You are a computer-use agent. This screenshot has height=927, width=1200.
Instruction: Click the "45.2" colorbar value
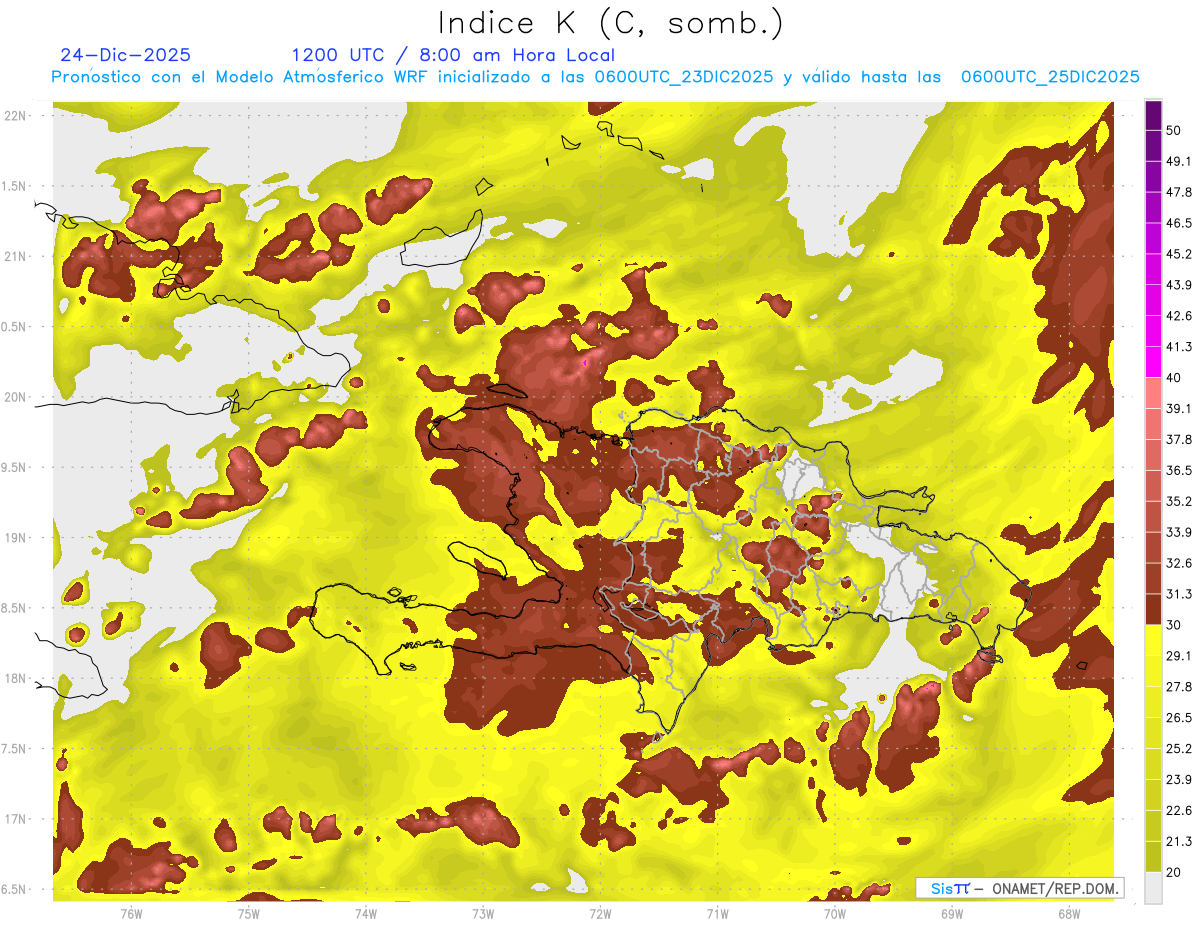point(1179,254)
